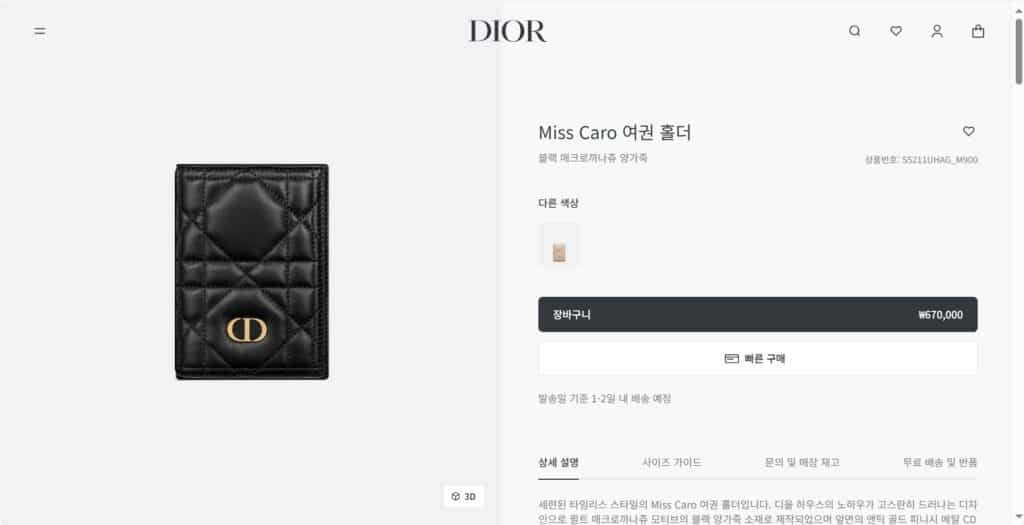1024x525 pixels.
Task: Click the black passport holder product image
Action: pyautogui.click(x=252, y=272)
